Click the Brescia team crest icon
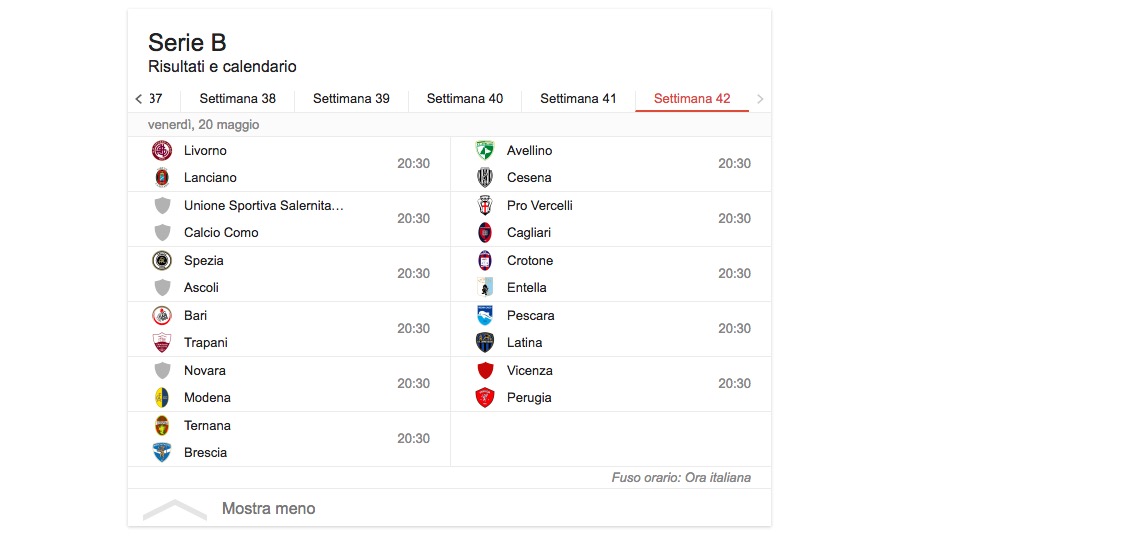 tap(162, 453)
